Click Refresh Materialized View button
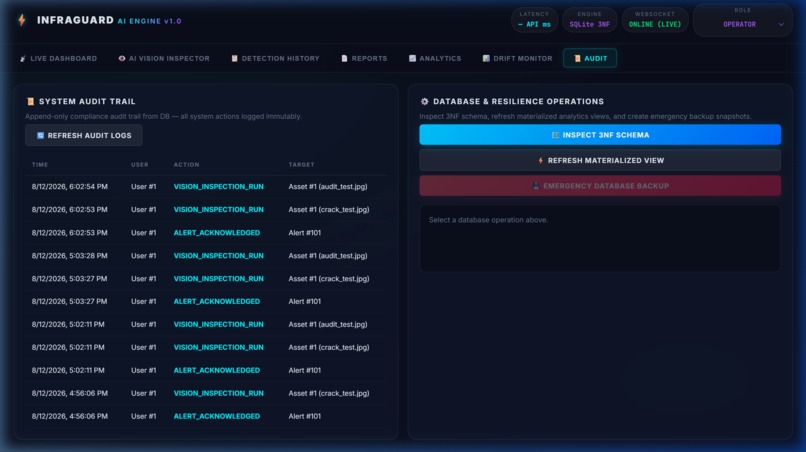The width and height of the screenshot is (806, 452). pyautogui.click(x=600, y=160)
